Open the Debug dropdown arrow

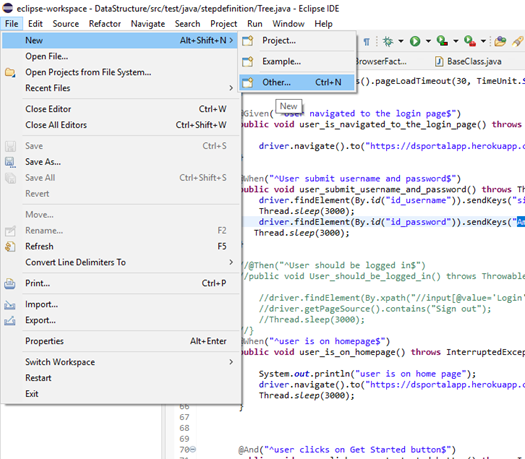coord(401,41)
